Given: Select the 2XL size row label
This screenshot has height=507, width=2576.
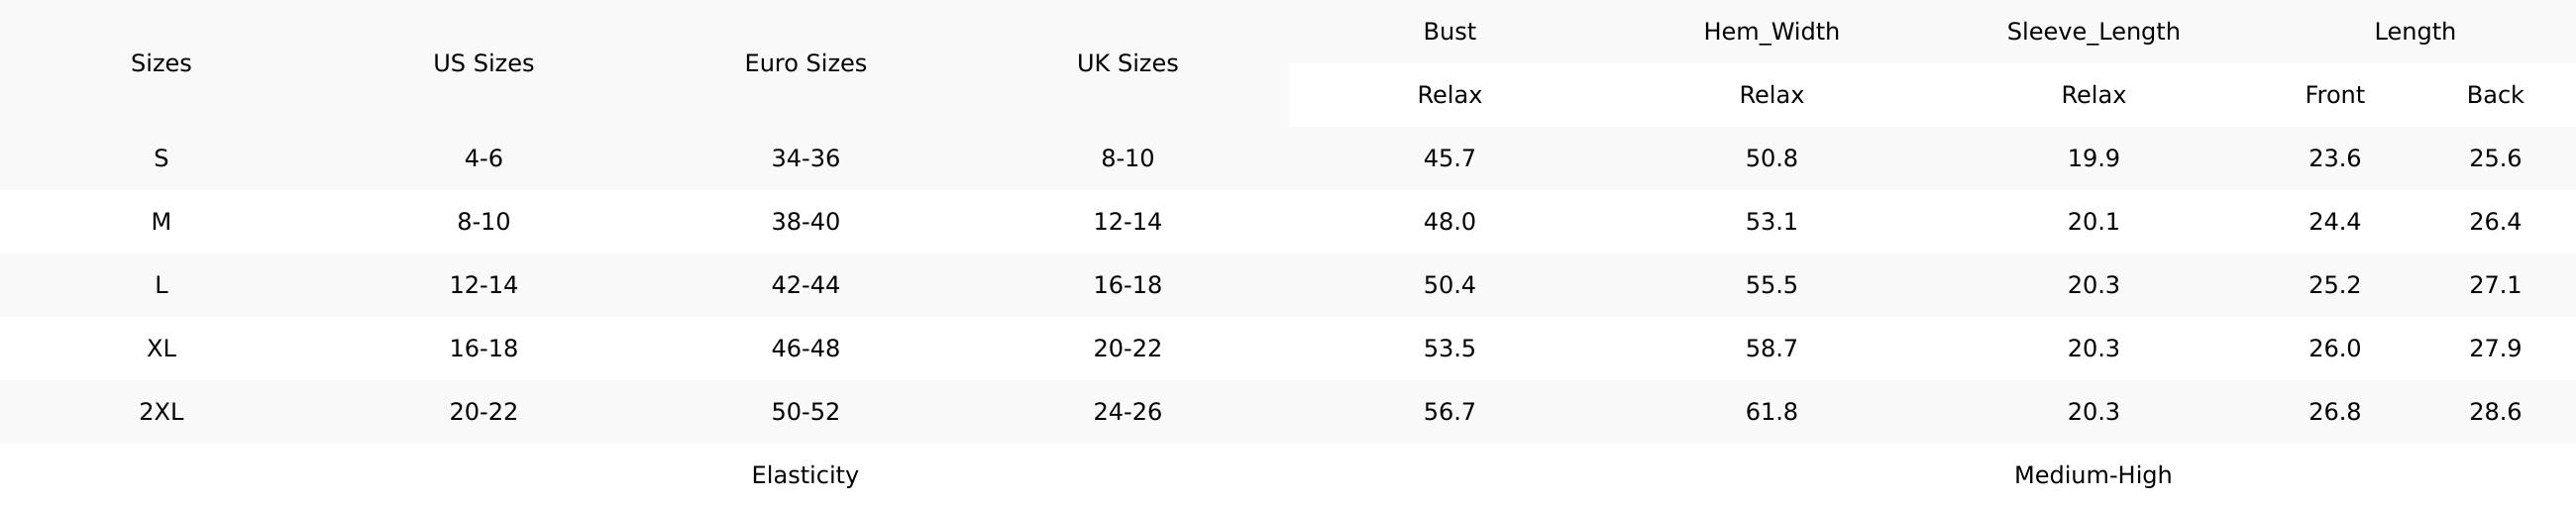Looking at the screenshot, I should point(161,412).
